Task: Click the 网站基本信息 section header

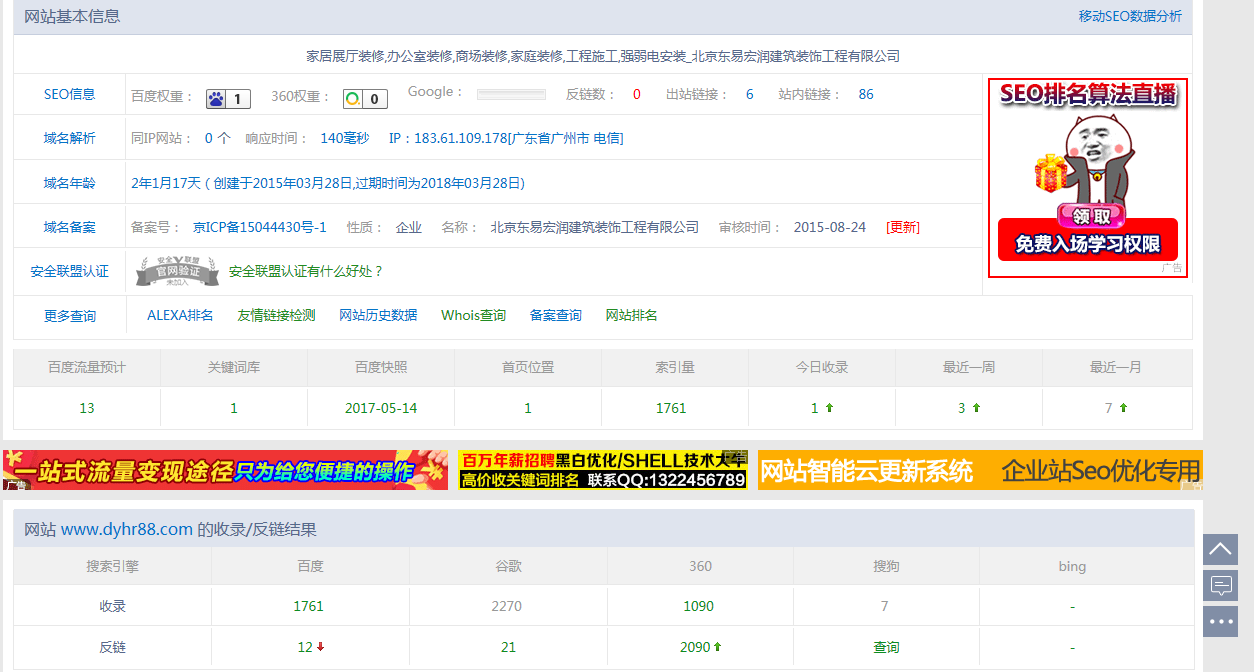Action: [x=72, y=16]
